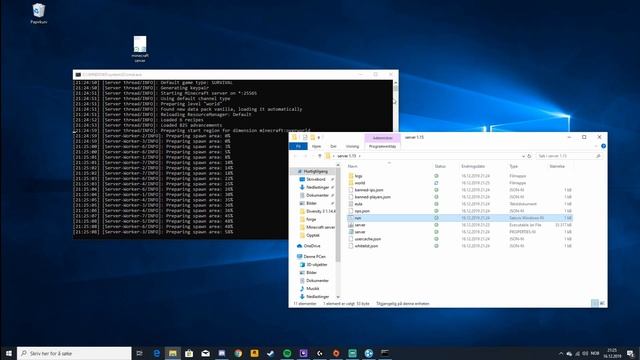Go up one folder level in Explorer
This screenshot has height=360, width=640.
(320, 156)
